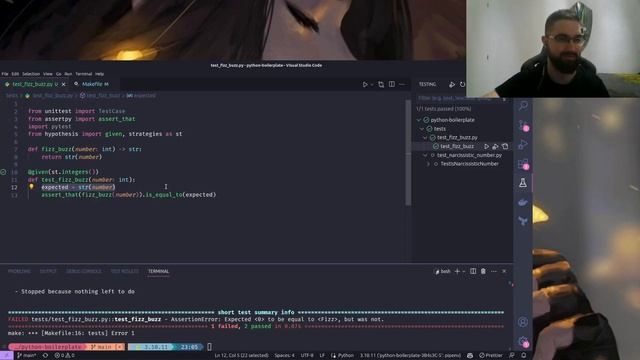Open the File menu
This screenshot has height=360, width=640.
pyautogui.click(x=5, y=74)
